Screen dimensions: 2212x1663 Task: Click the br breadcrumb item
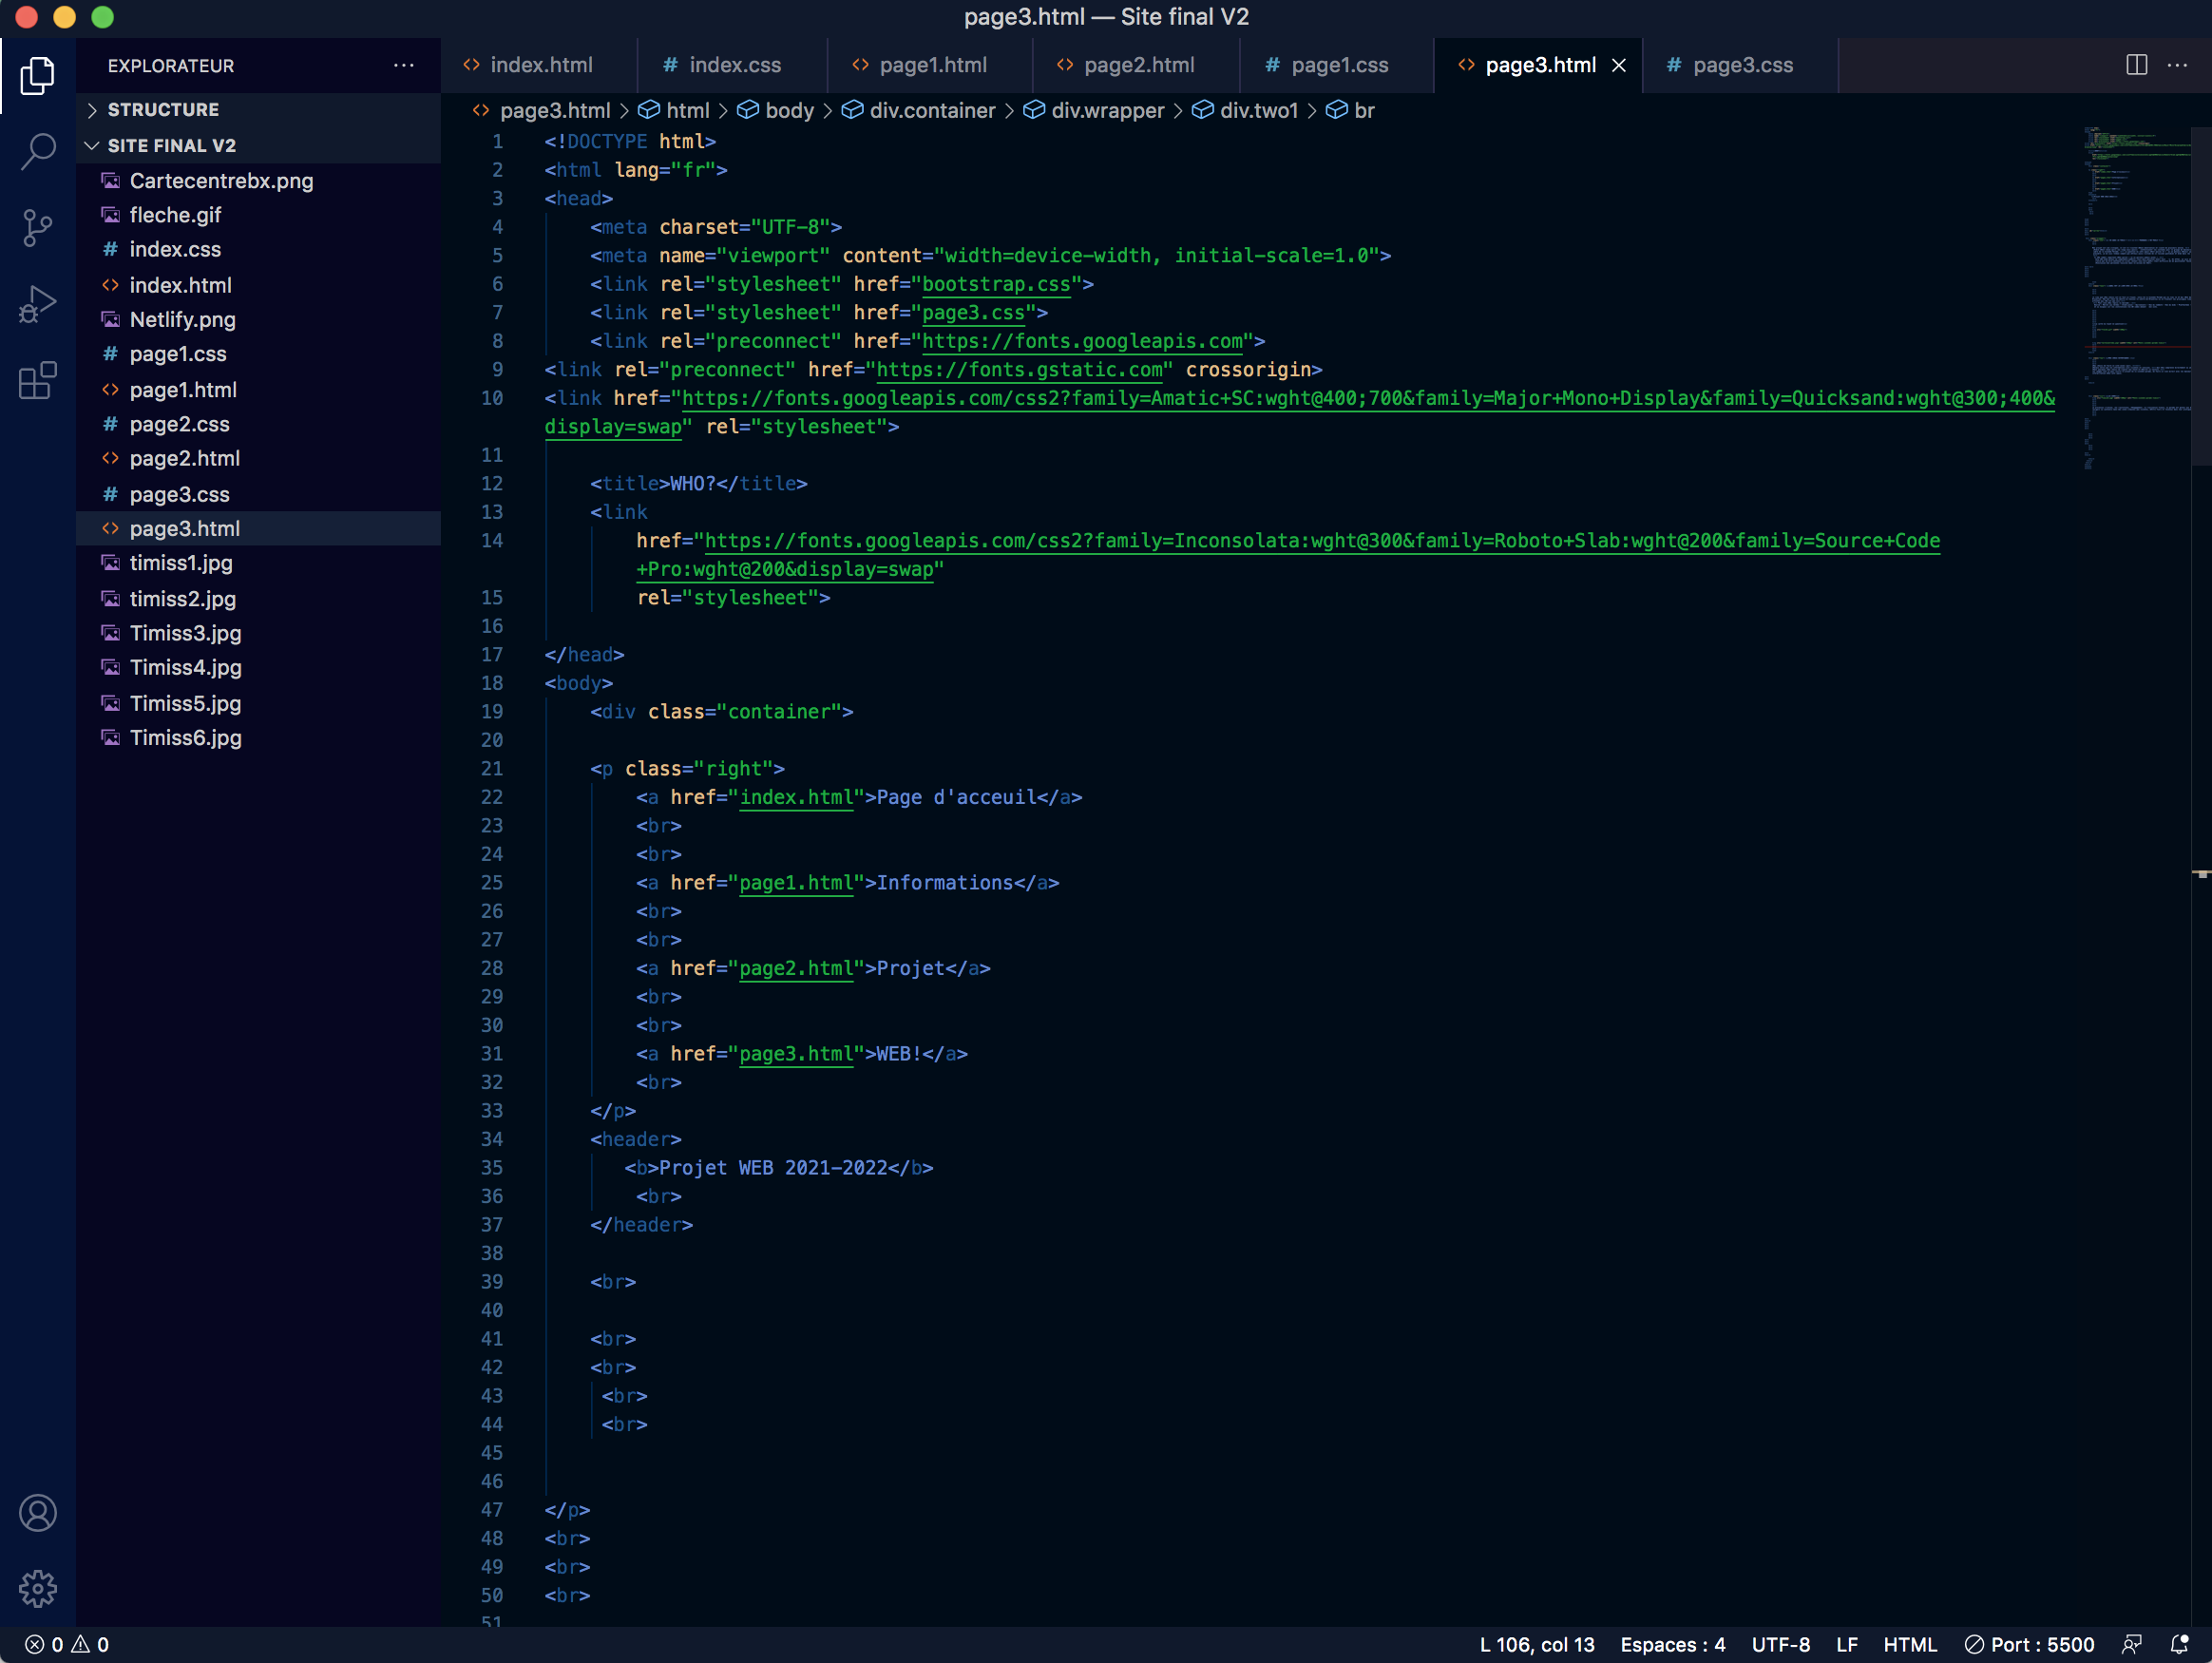(x=1351, y=110)
